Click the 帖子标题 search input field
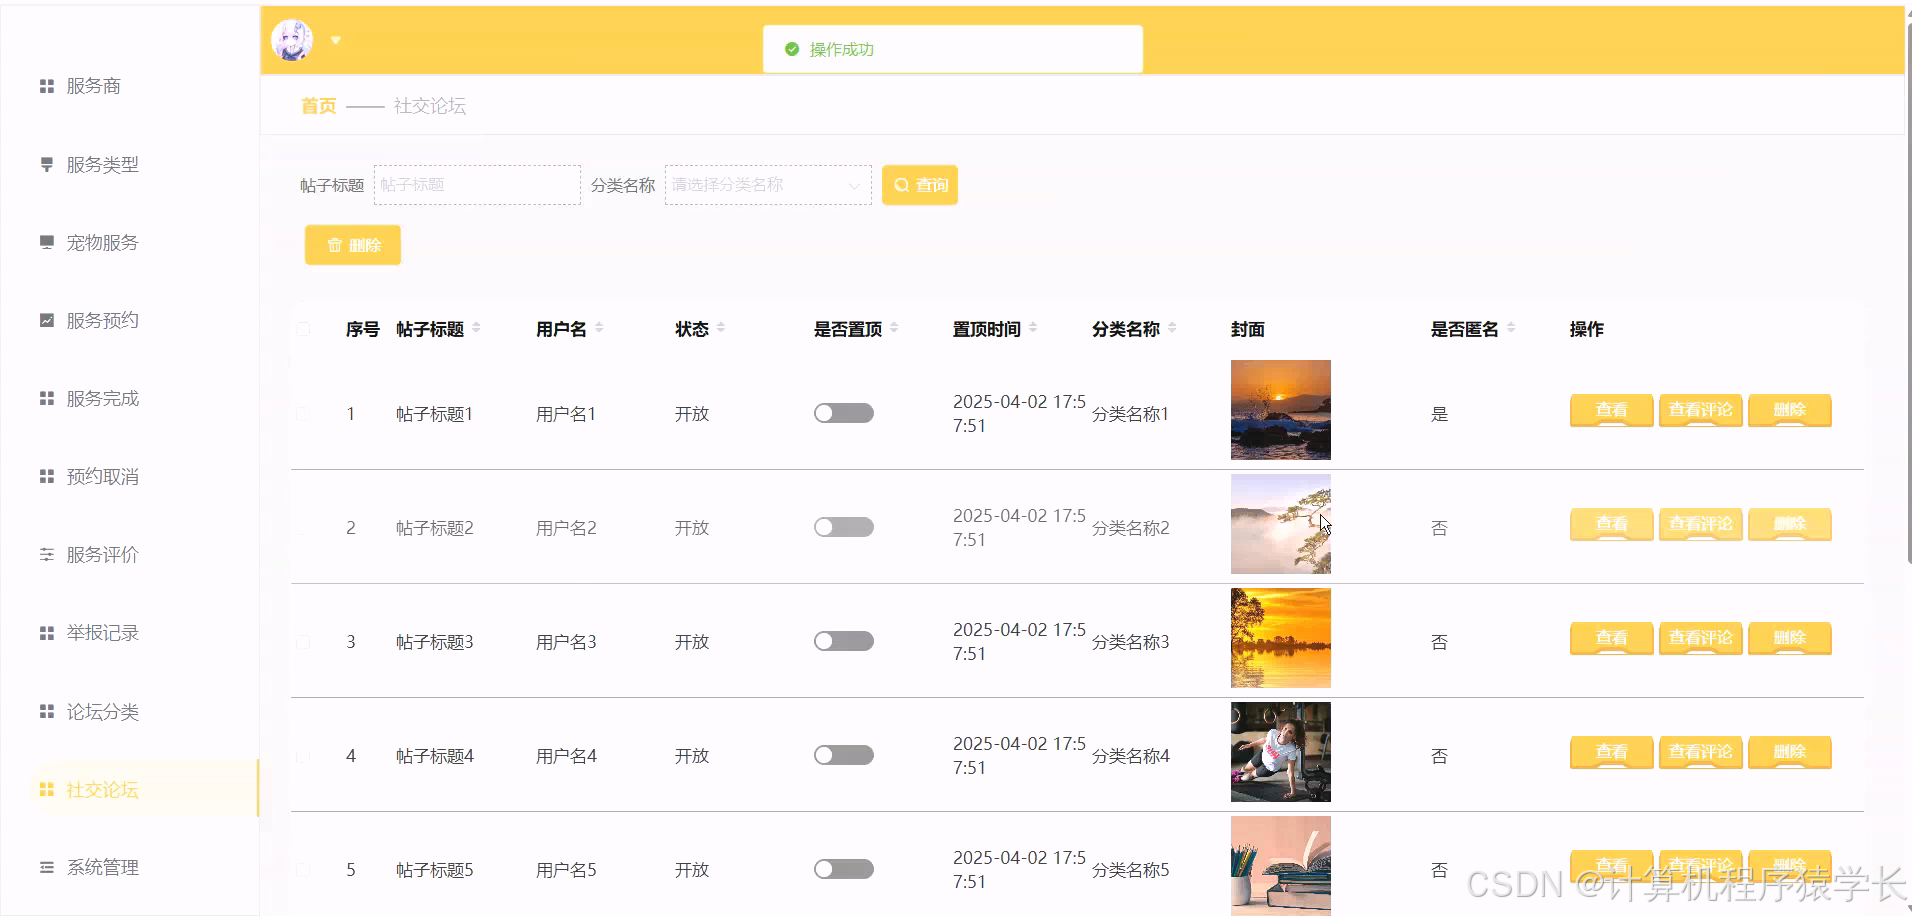 click(x=477, y=185)
